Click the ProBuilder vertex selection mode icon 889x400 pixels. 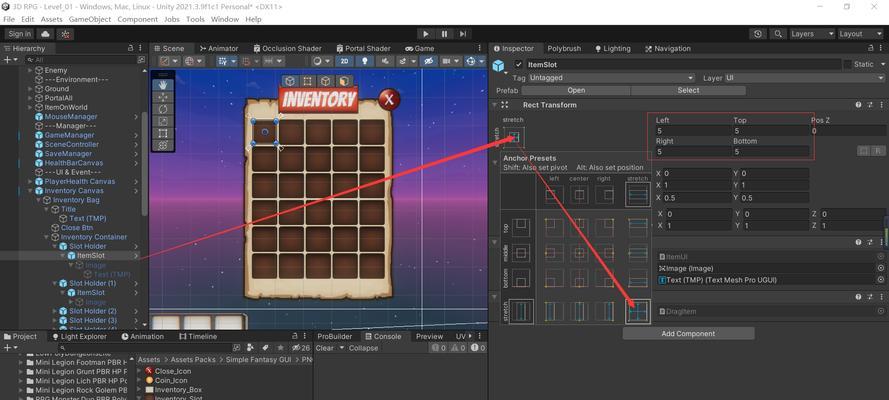[307, 81]
